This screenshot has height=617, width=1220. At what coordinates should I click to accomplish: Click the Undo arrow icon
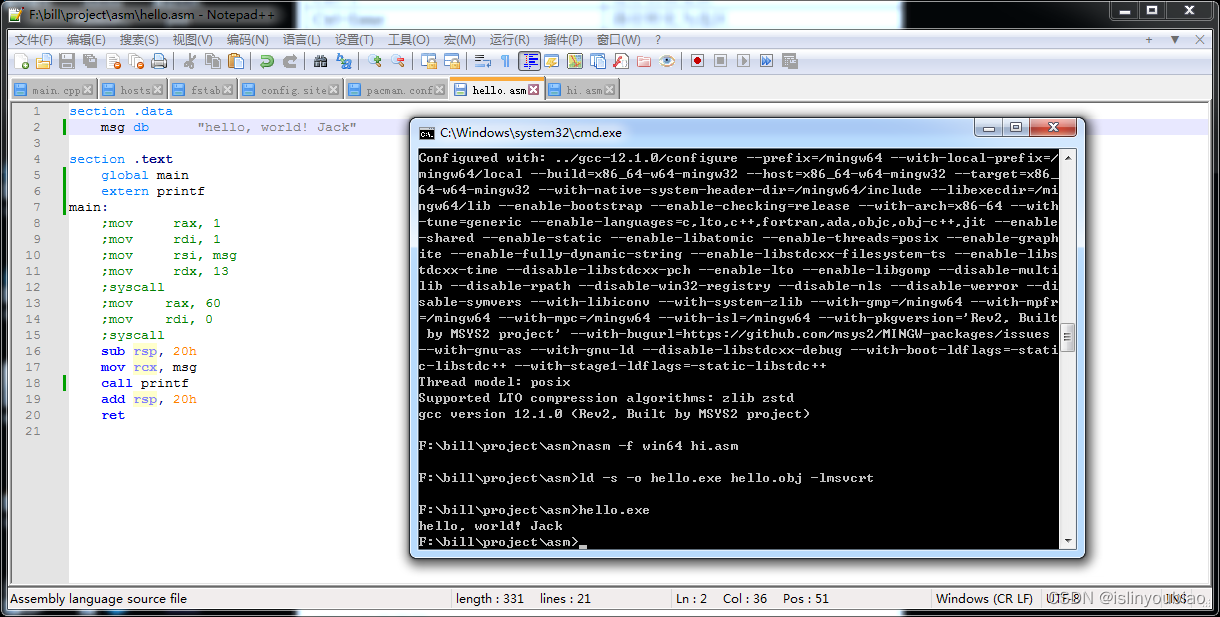266,61
